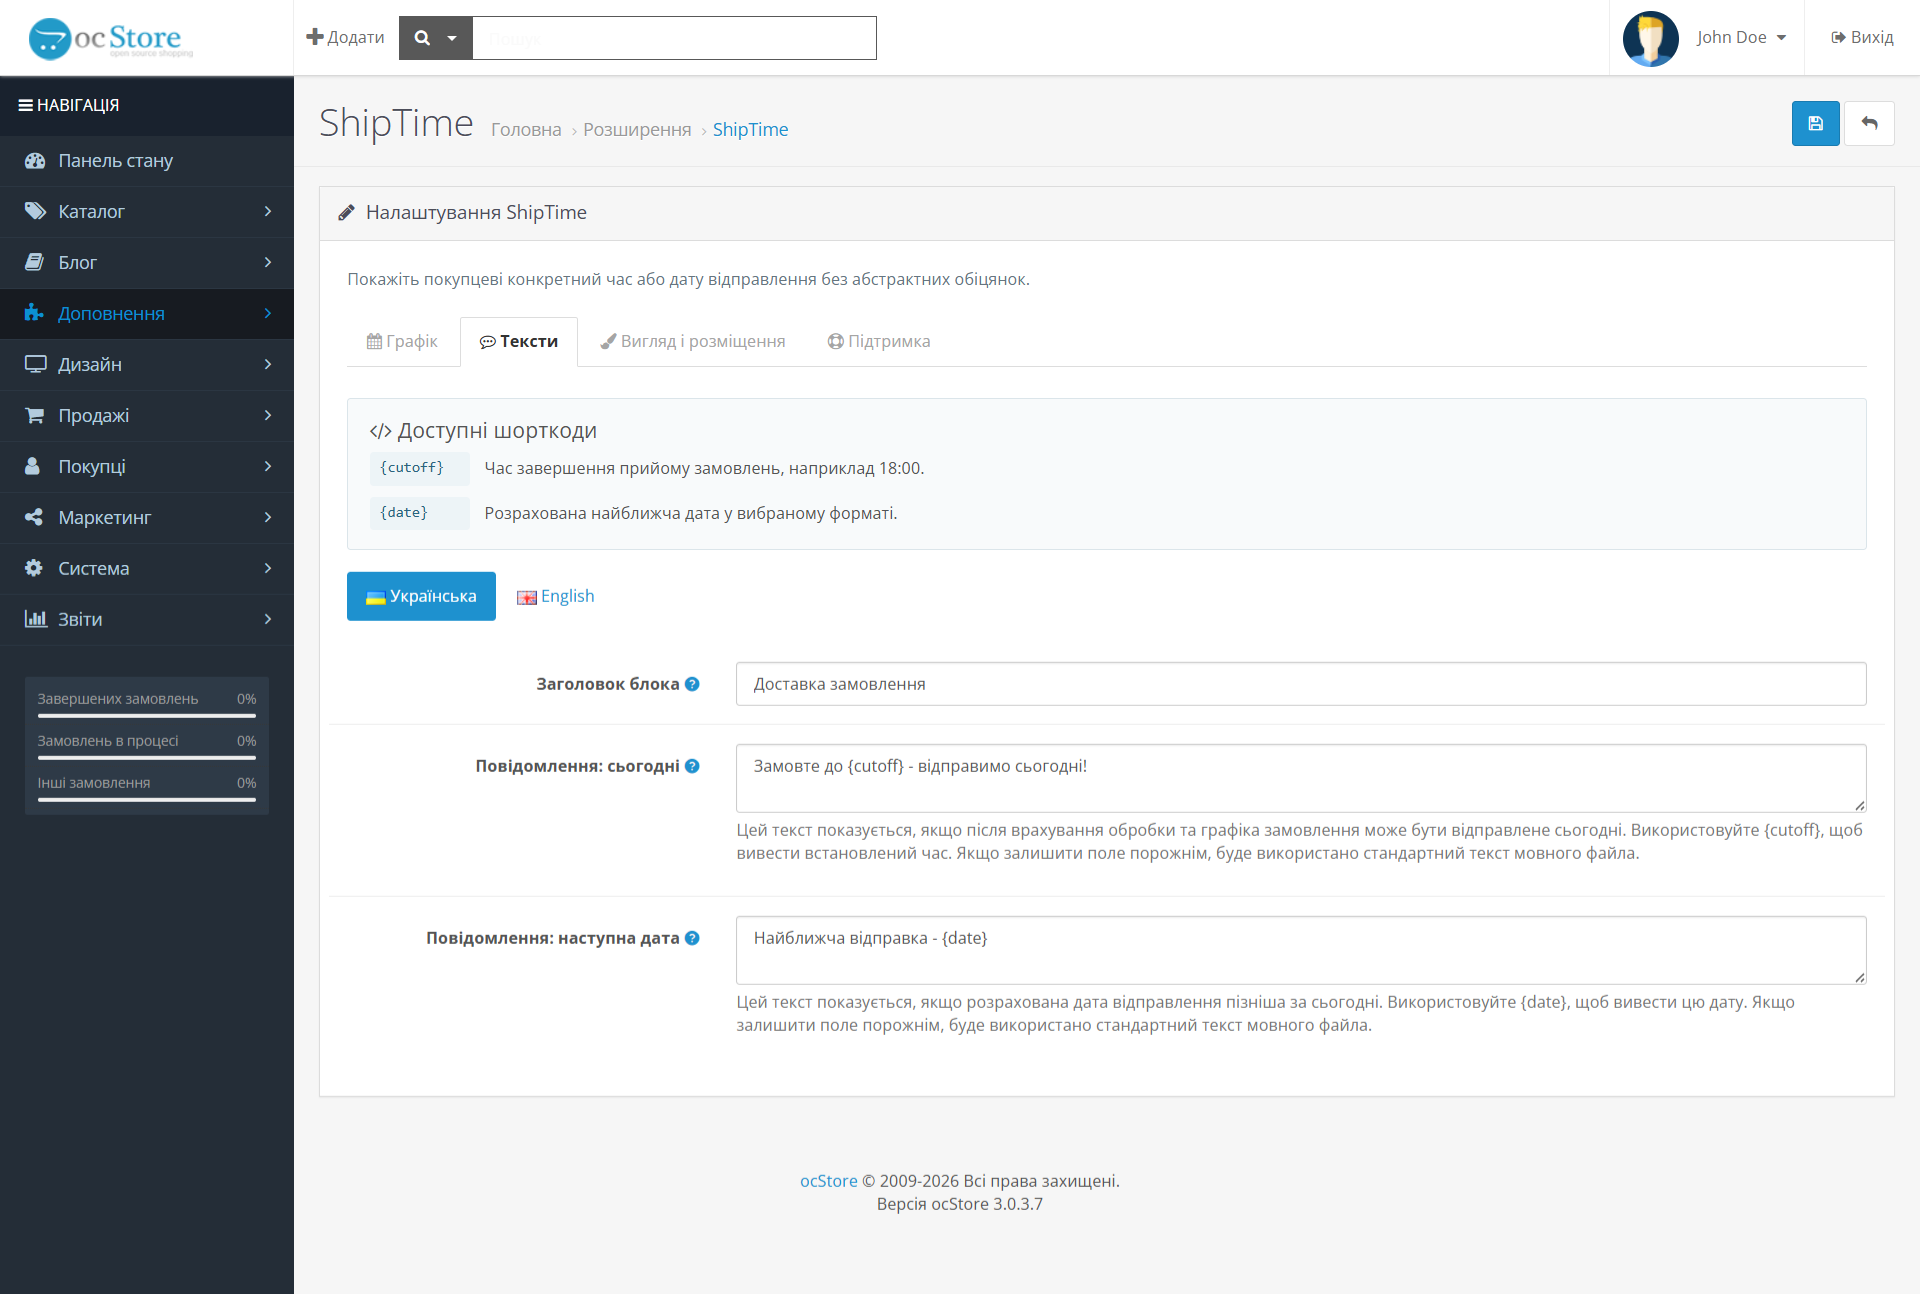Click the Розширення breadcrumb link
This screenshot has width=1920, height=1294.
pyautogui.click(x=637, y=130)
